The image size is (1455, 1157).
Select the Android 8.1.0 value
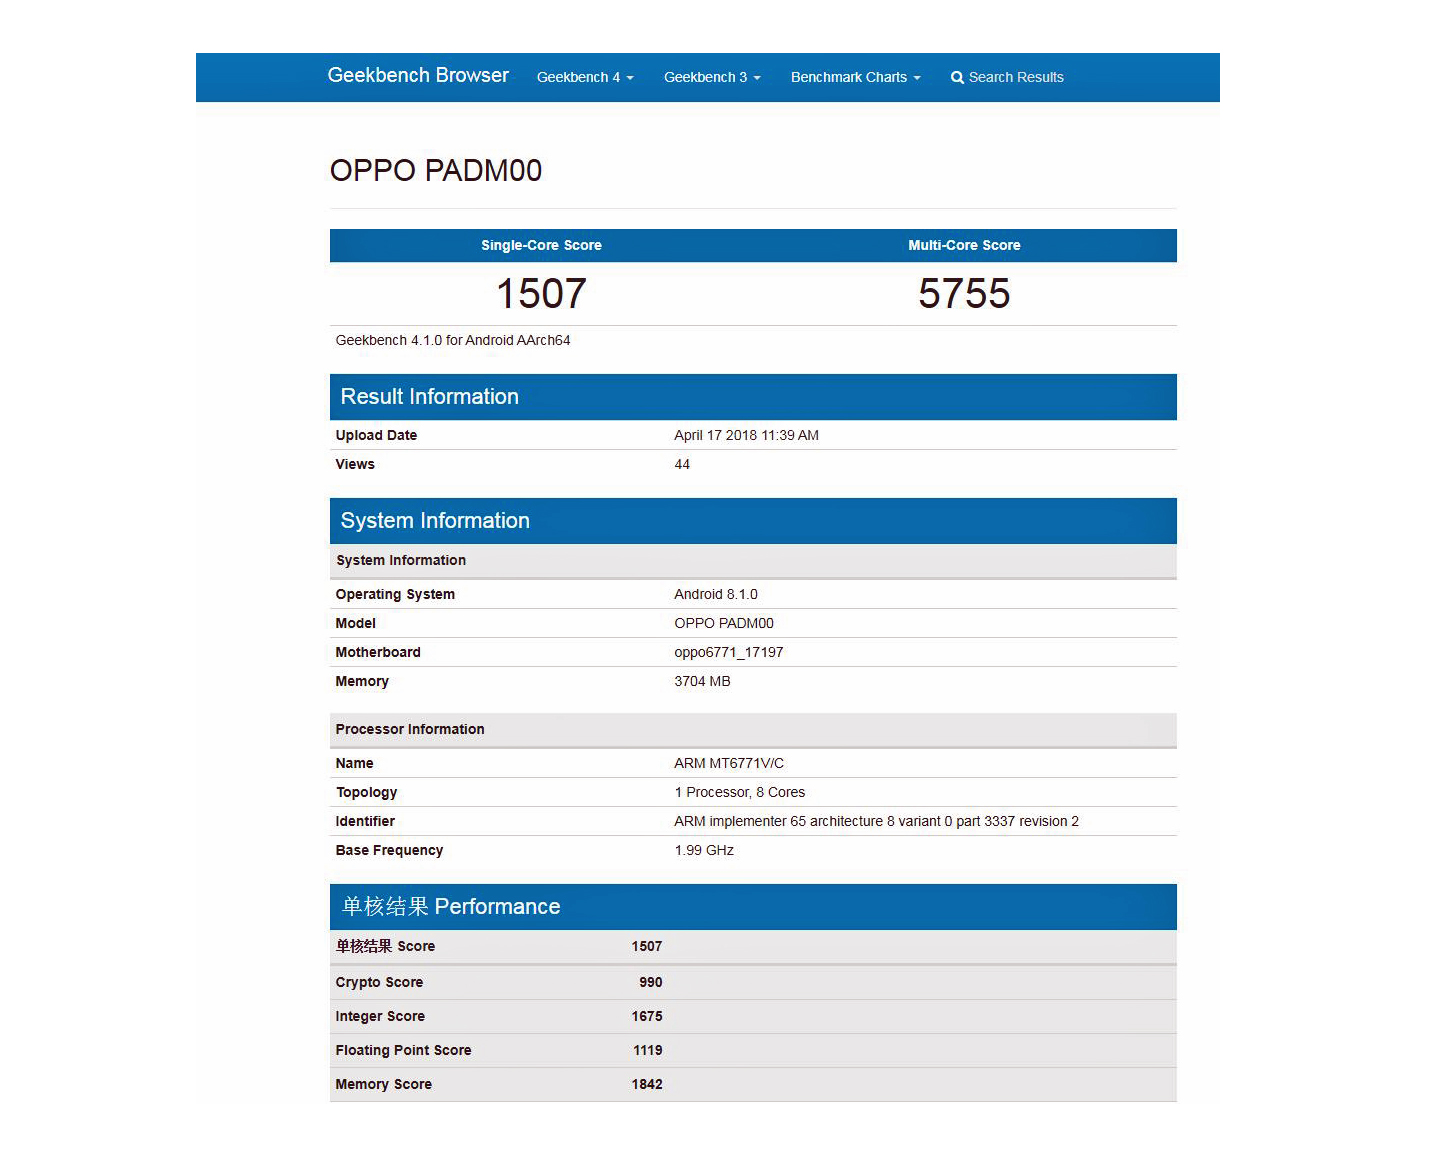(x=716, y=595)
